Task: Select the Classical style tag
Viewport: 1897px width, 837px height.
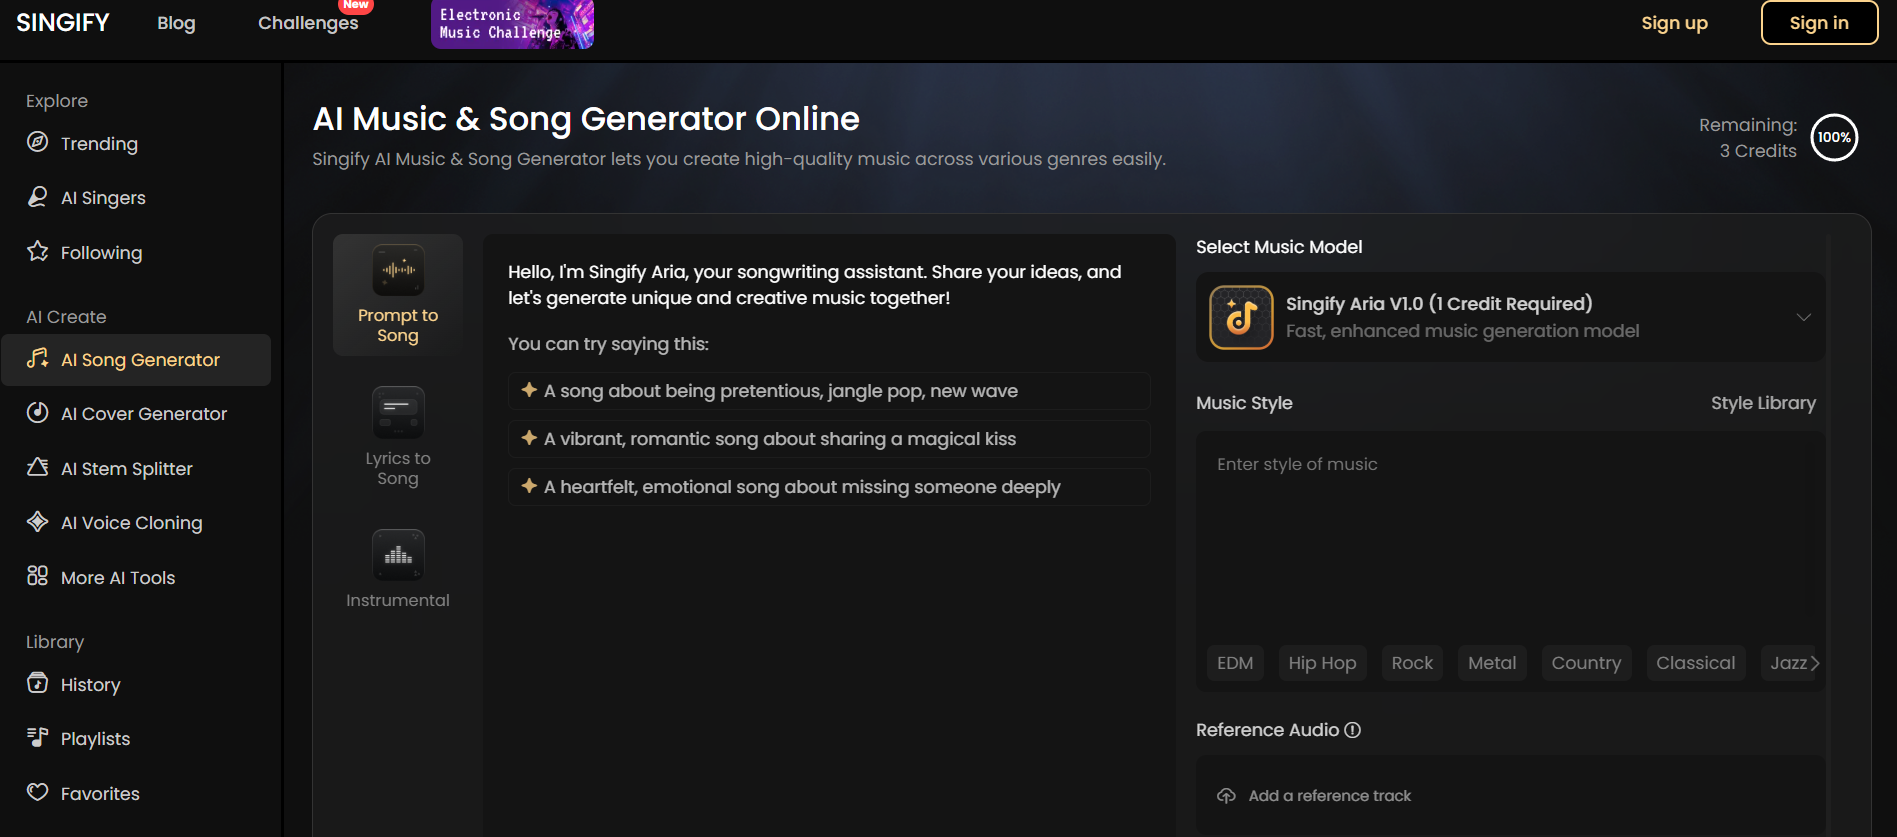Action: tap(1695, 663)
